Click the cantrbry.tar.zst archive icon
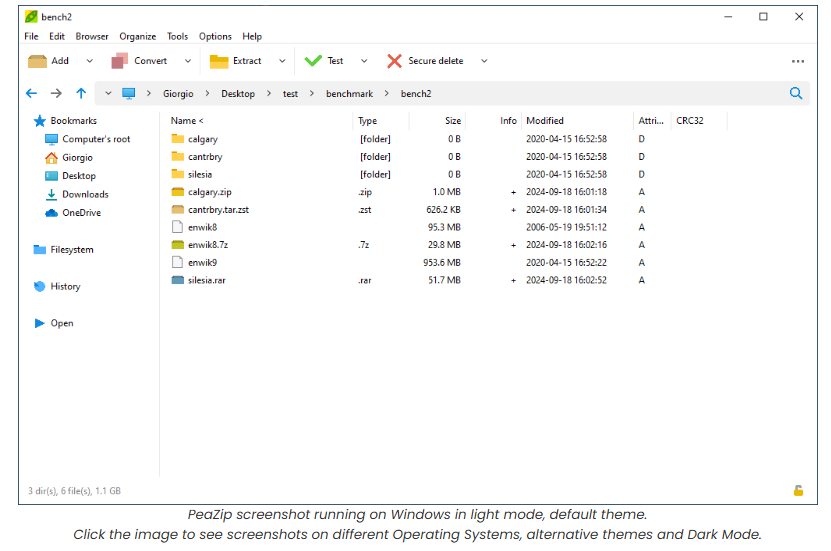The width and height of the screenshot is (831, 551). click(178, 210)
